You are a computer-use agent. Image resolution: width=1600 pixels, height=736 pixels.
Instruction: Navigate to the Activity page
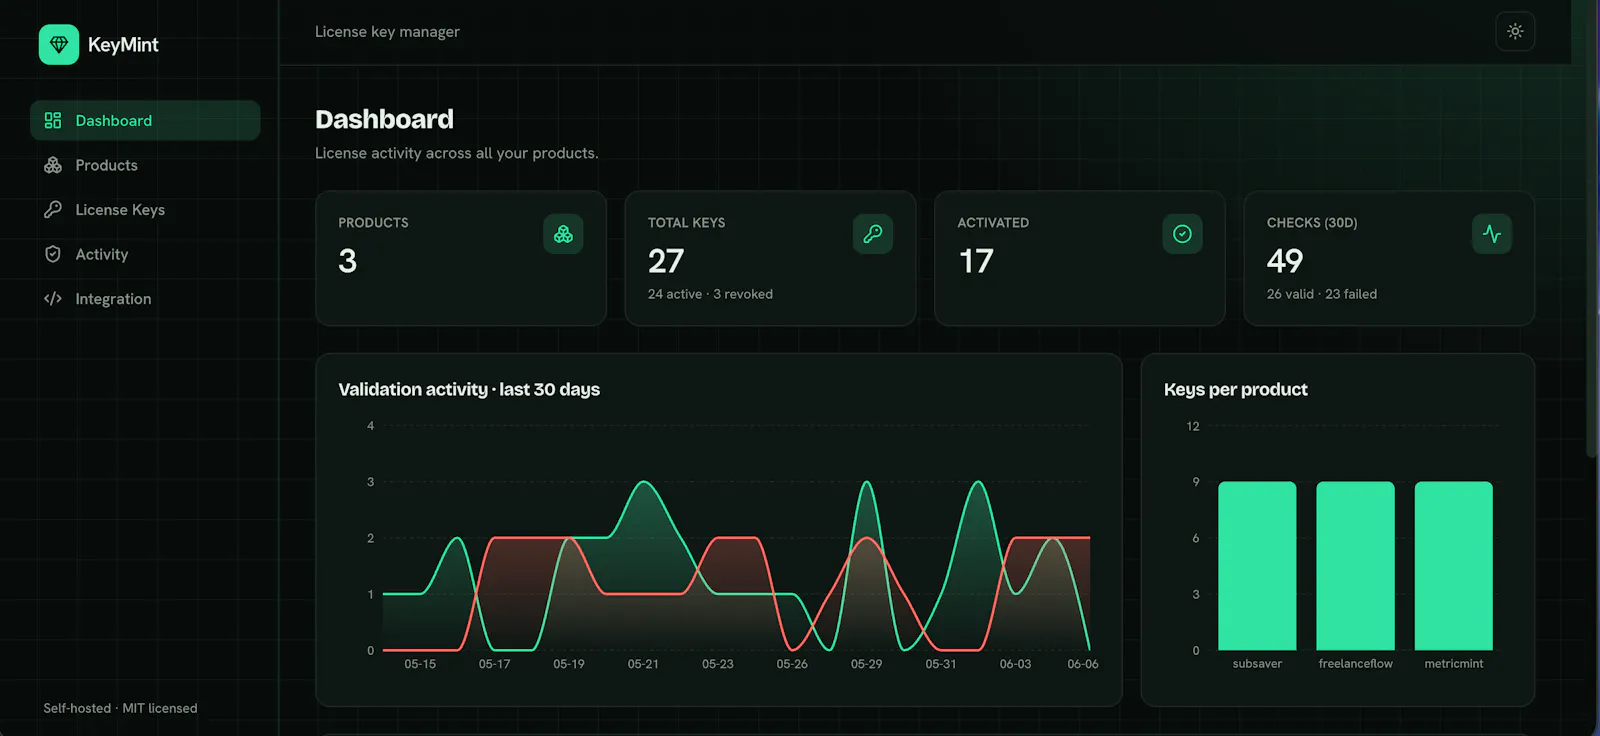coord(145,254)
